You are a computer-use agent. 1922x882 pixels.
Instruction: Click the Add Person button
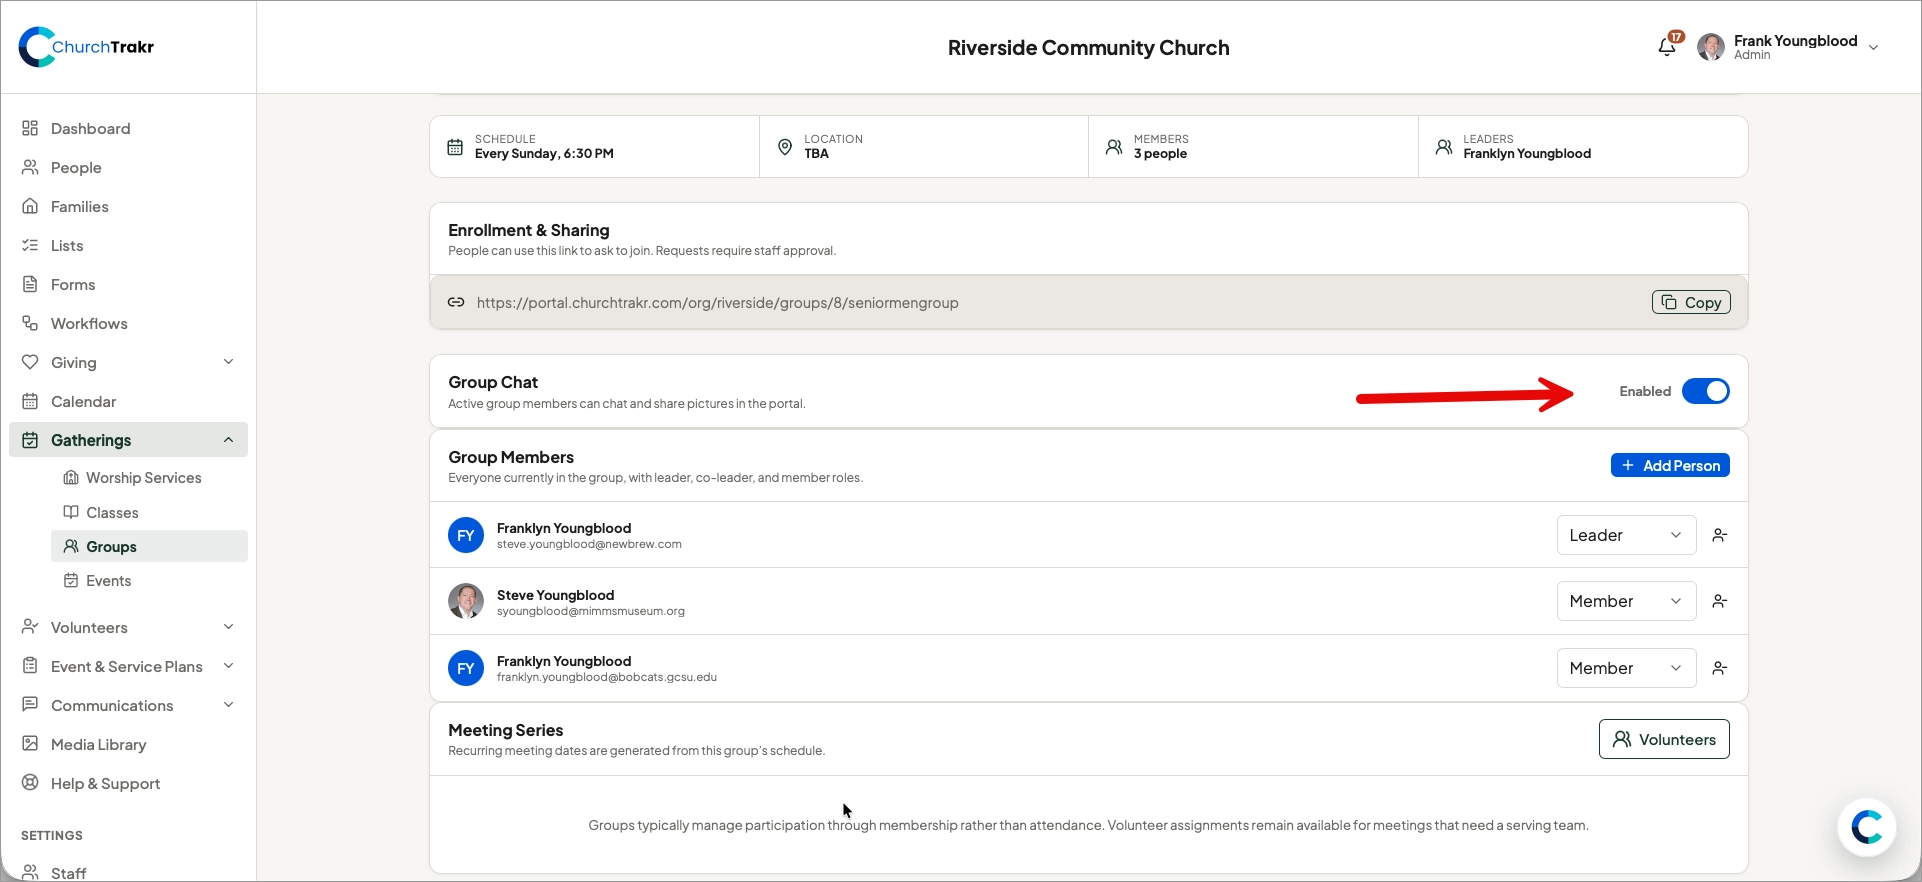pyautogui.click(x=1670, y=466)
